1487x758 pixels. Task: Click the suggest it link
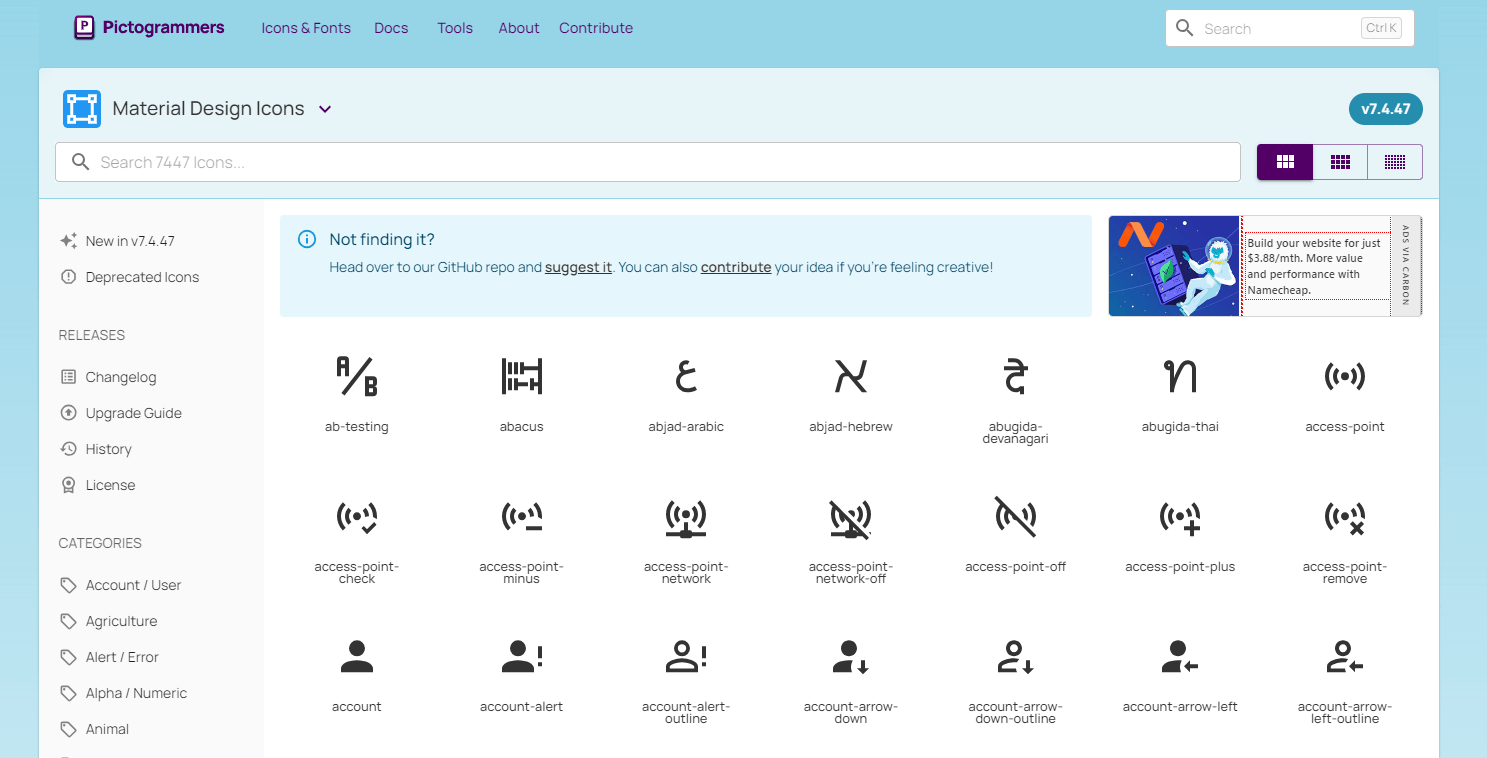click(578, 267)
